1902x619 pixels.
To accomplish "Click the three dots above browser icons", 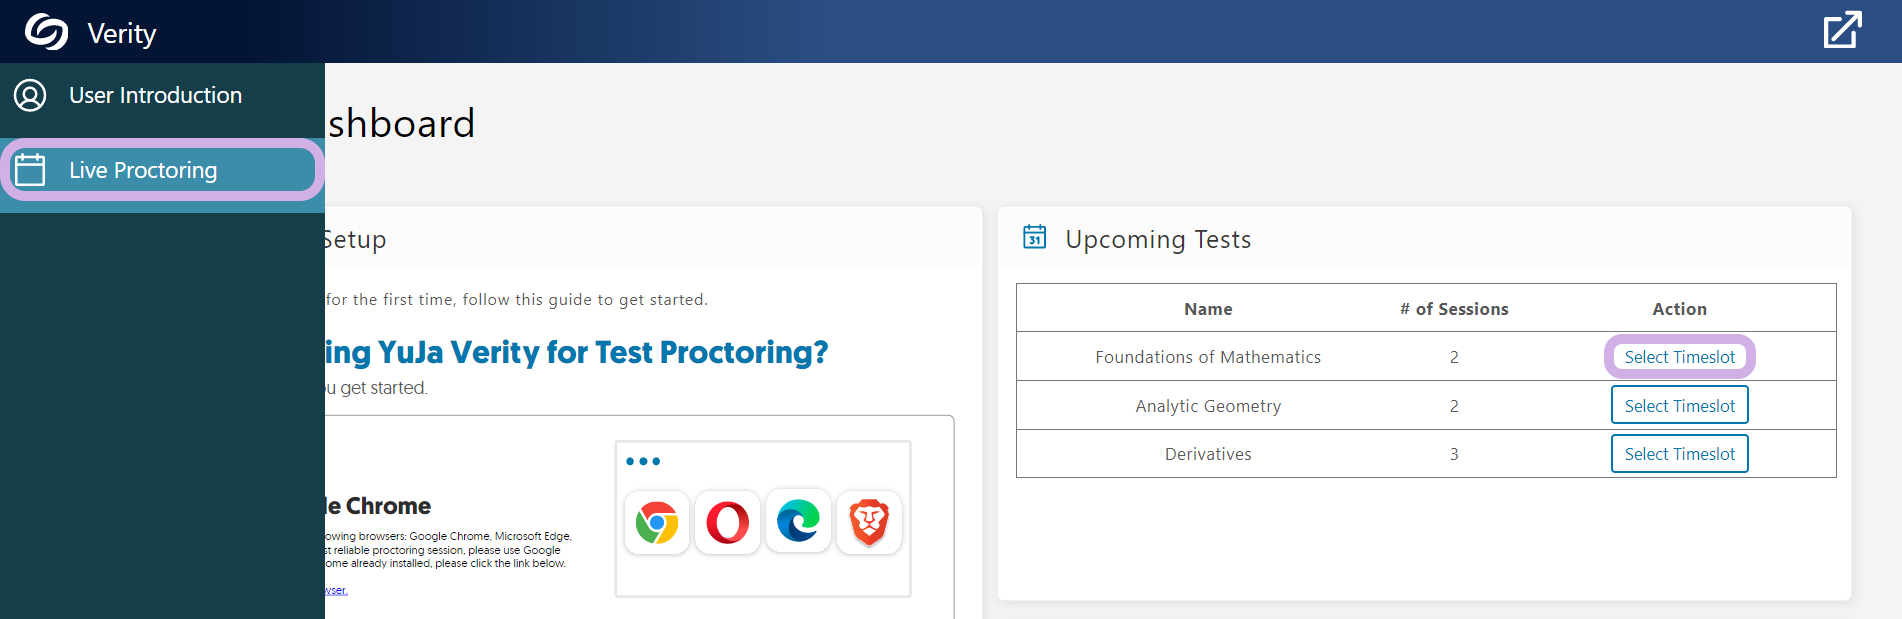I will [643, 461].
